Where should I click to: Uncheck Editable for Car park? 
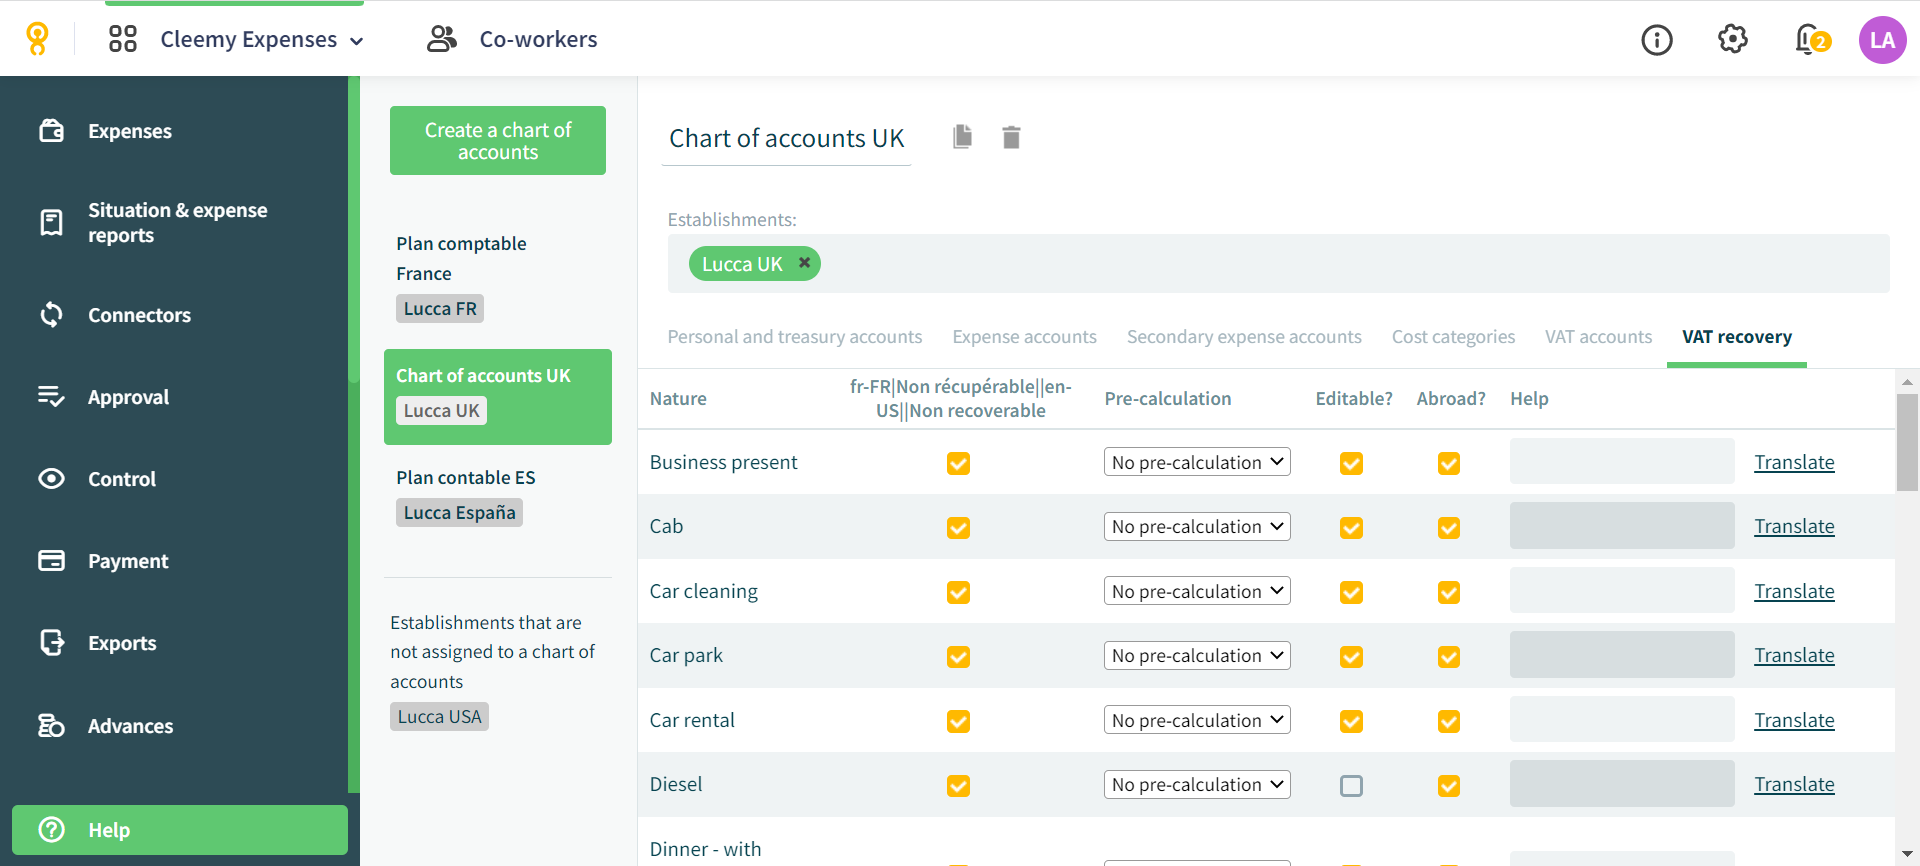coord(1351,657)
